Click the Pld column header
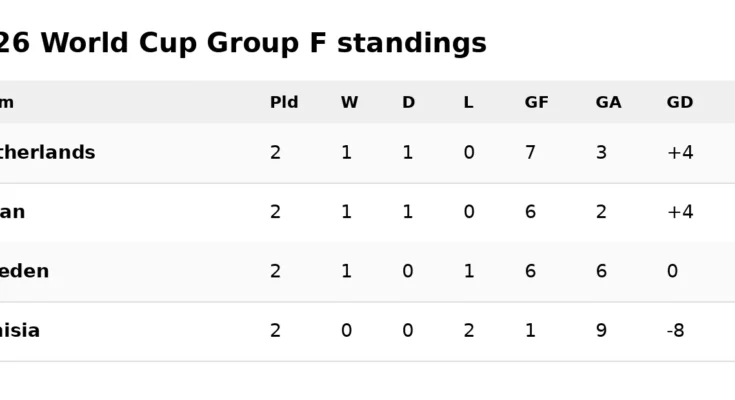 coord(284,102)
